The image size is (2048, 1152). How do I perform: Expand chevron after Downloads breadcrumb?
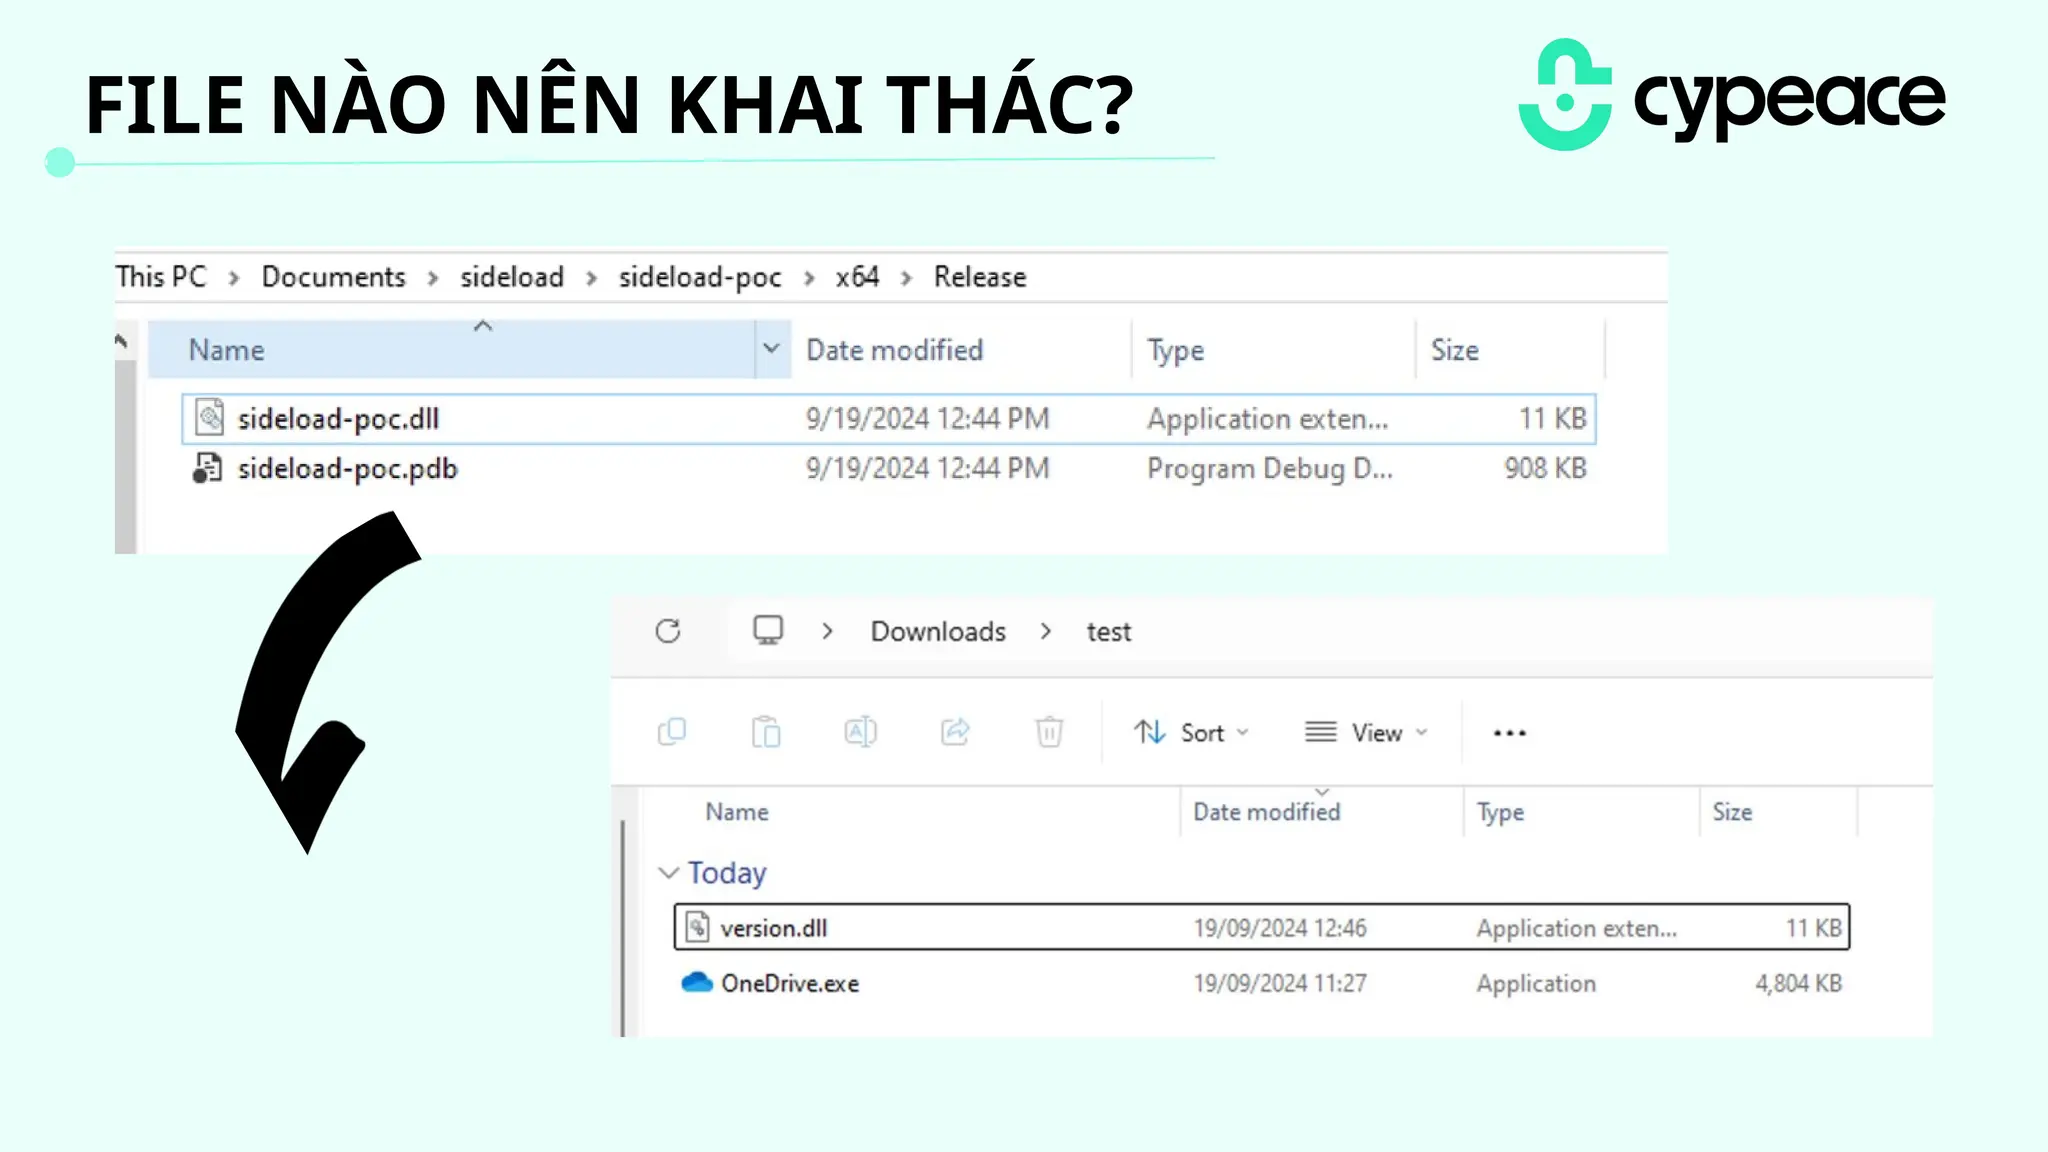tap(1046, 631)
